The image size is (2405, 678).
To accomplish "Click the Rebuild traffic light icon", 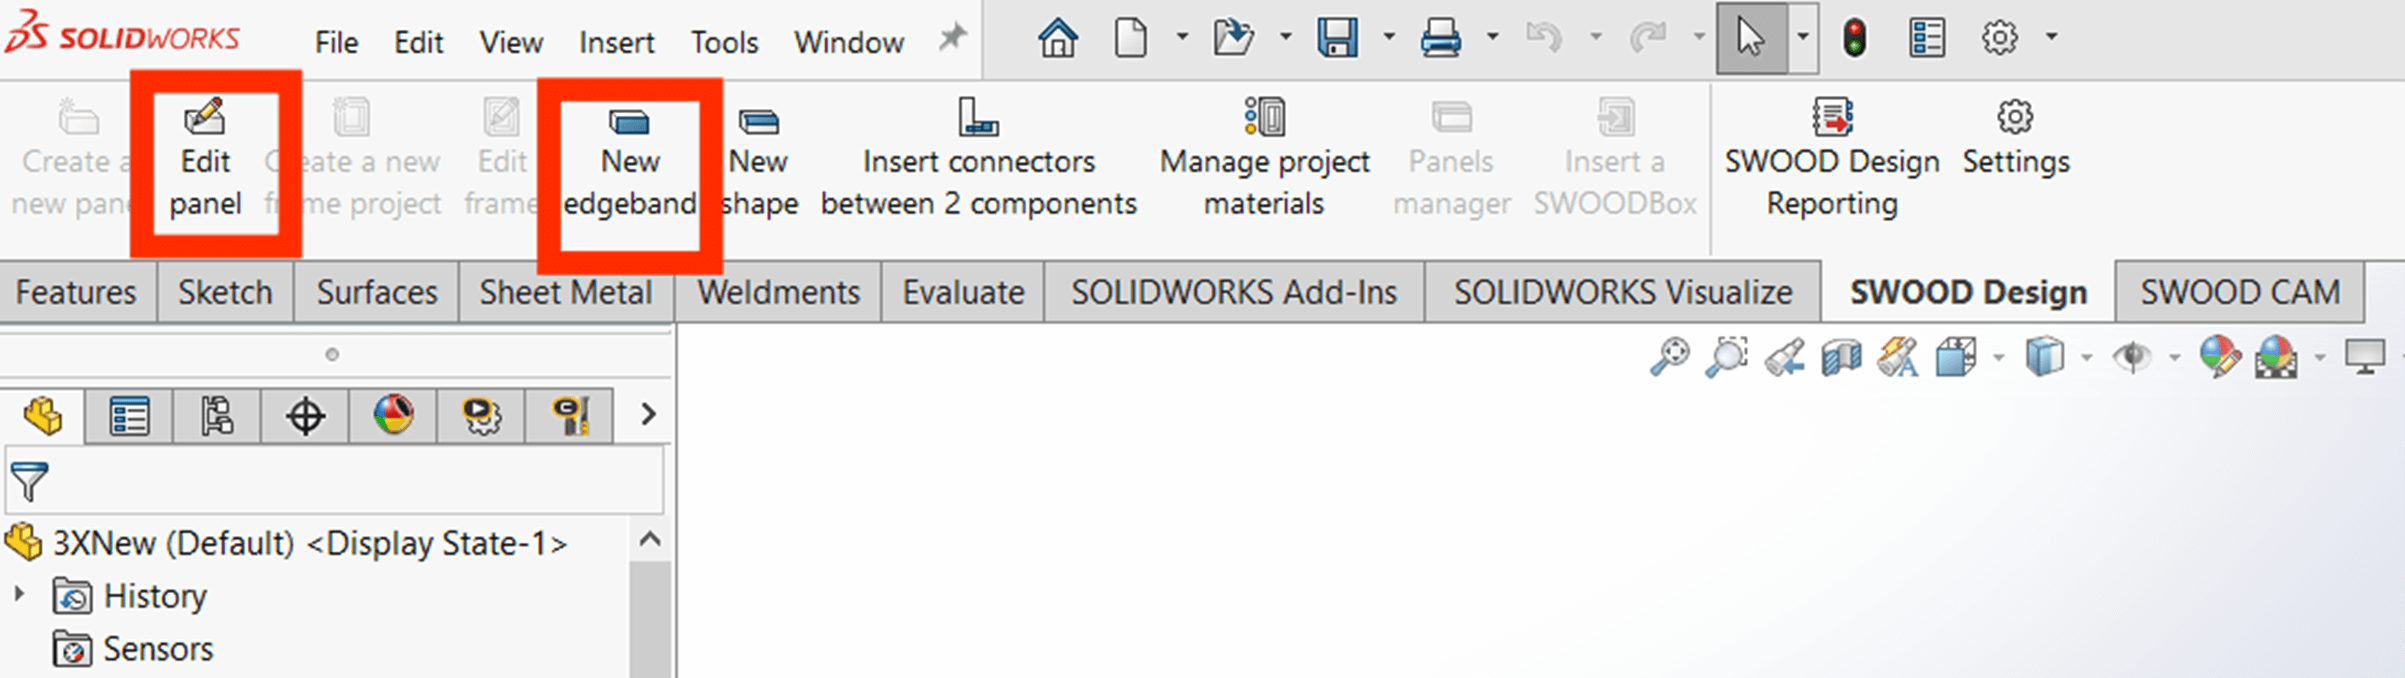I will [1855, 39].
